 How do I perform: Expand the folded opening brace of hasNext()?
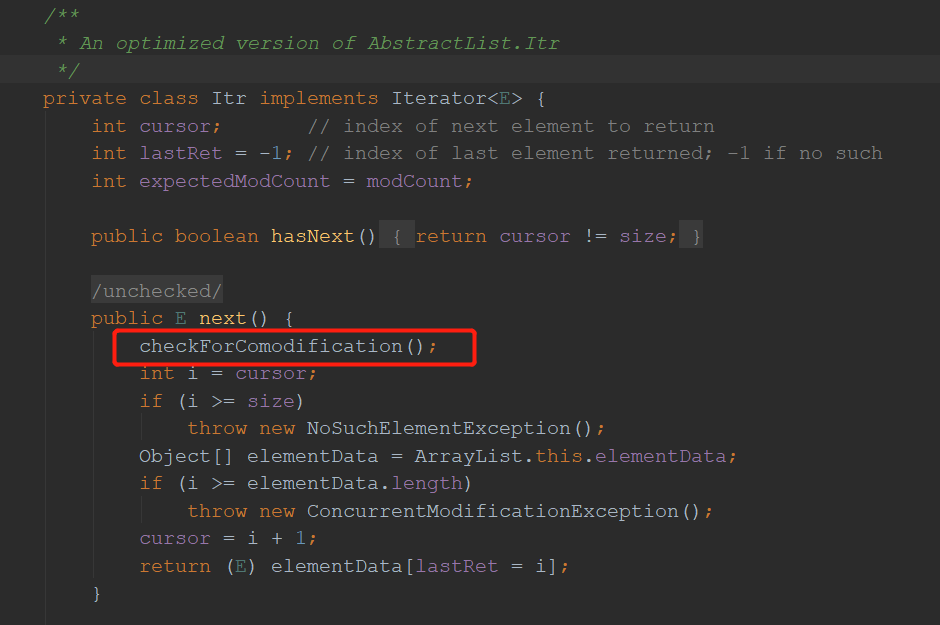coord(397,236)
